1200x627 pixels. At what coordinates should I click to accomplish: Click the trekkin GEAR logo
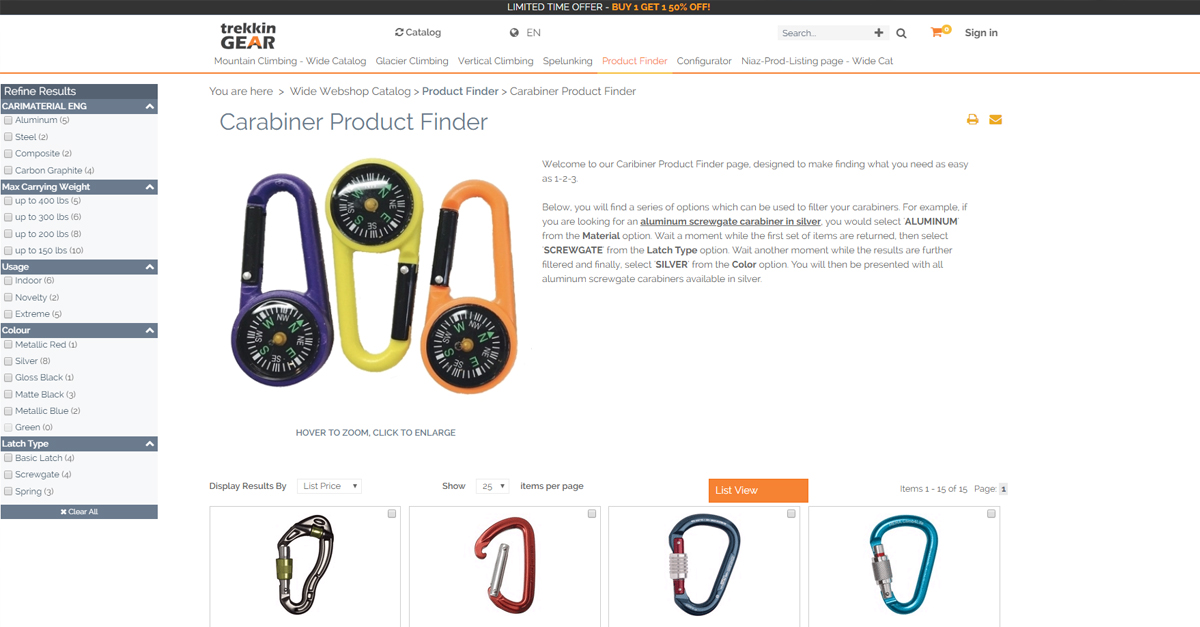pyautogui.click(x=248, y=36)
